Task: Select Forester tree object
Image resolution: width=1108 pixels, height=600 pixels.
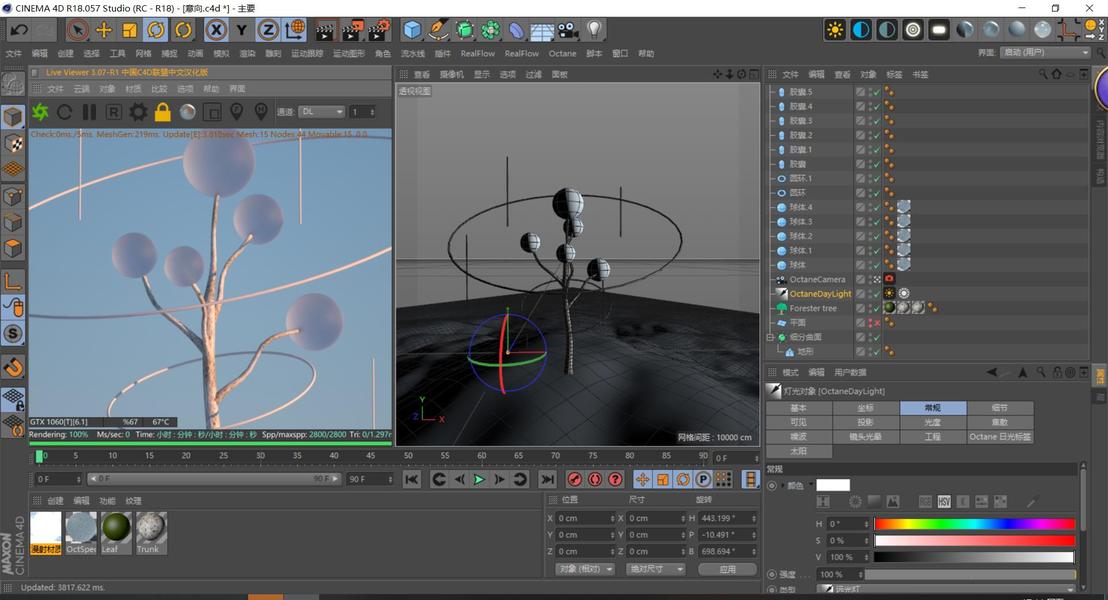Action: 813,308
